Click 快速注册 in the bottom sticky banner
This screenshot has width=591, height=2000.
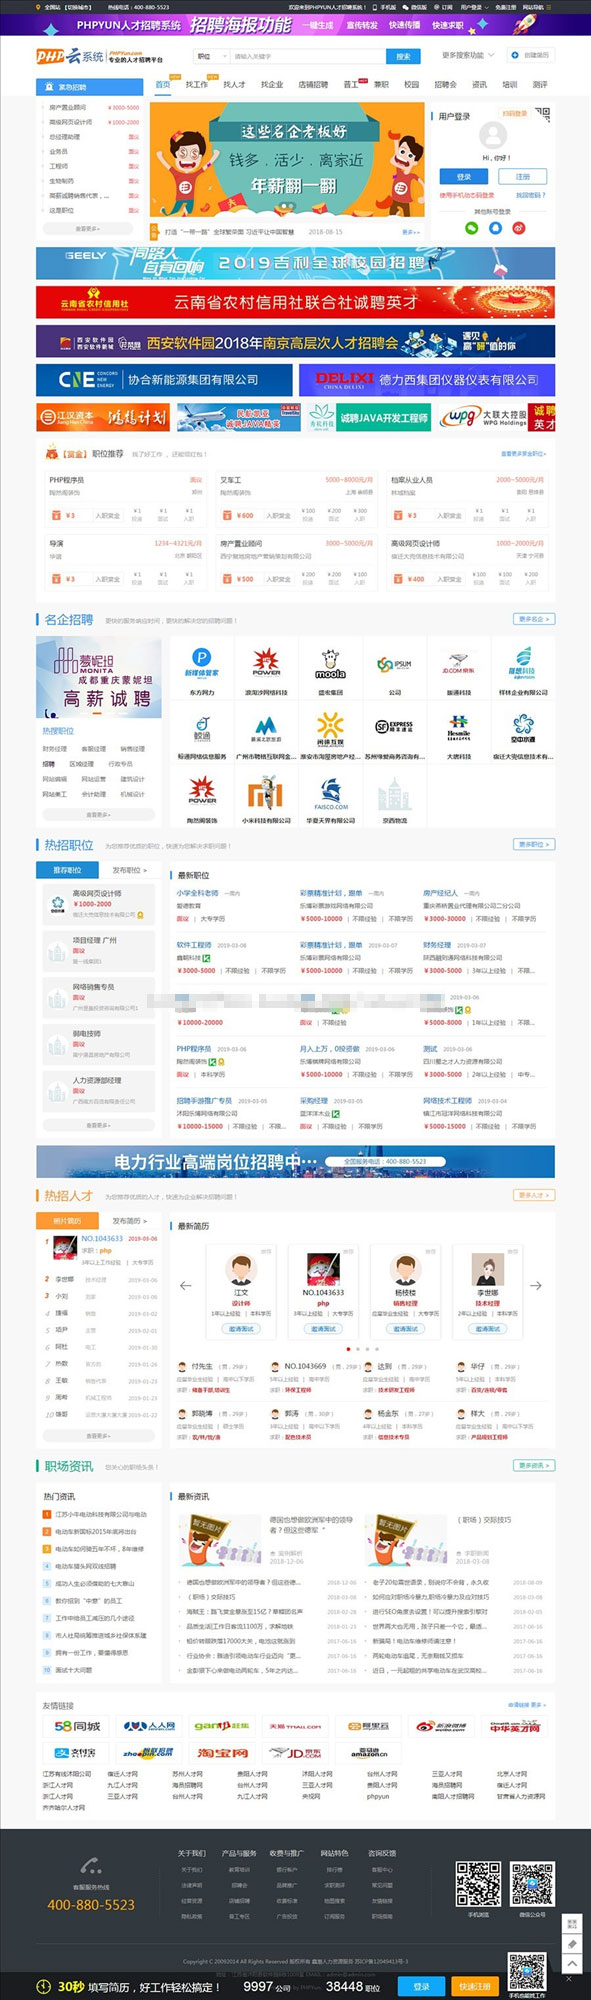coord(475,1986)
